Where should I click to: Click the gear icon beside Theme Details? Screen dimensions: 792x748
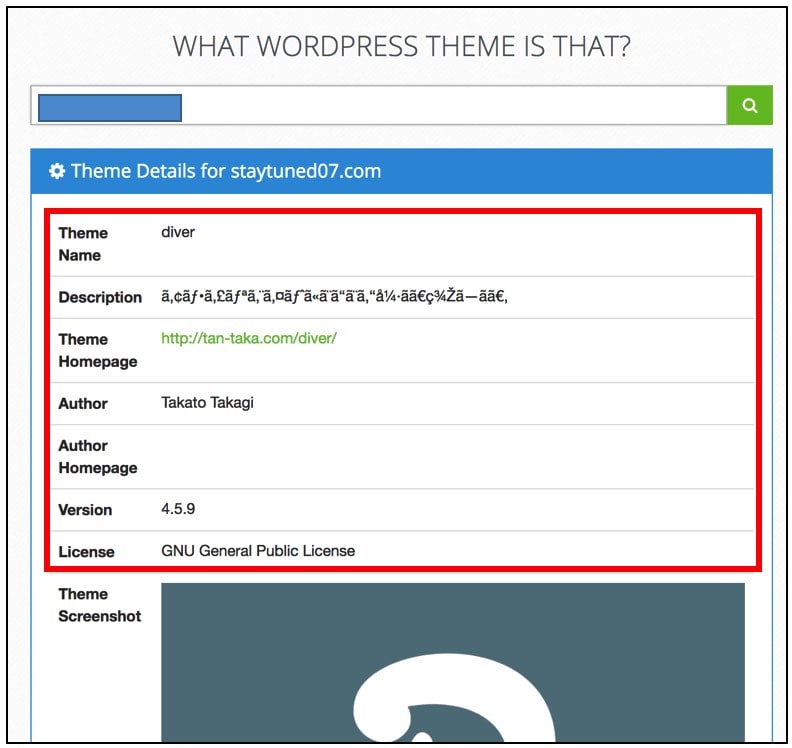tap(57, 171)
